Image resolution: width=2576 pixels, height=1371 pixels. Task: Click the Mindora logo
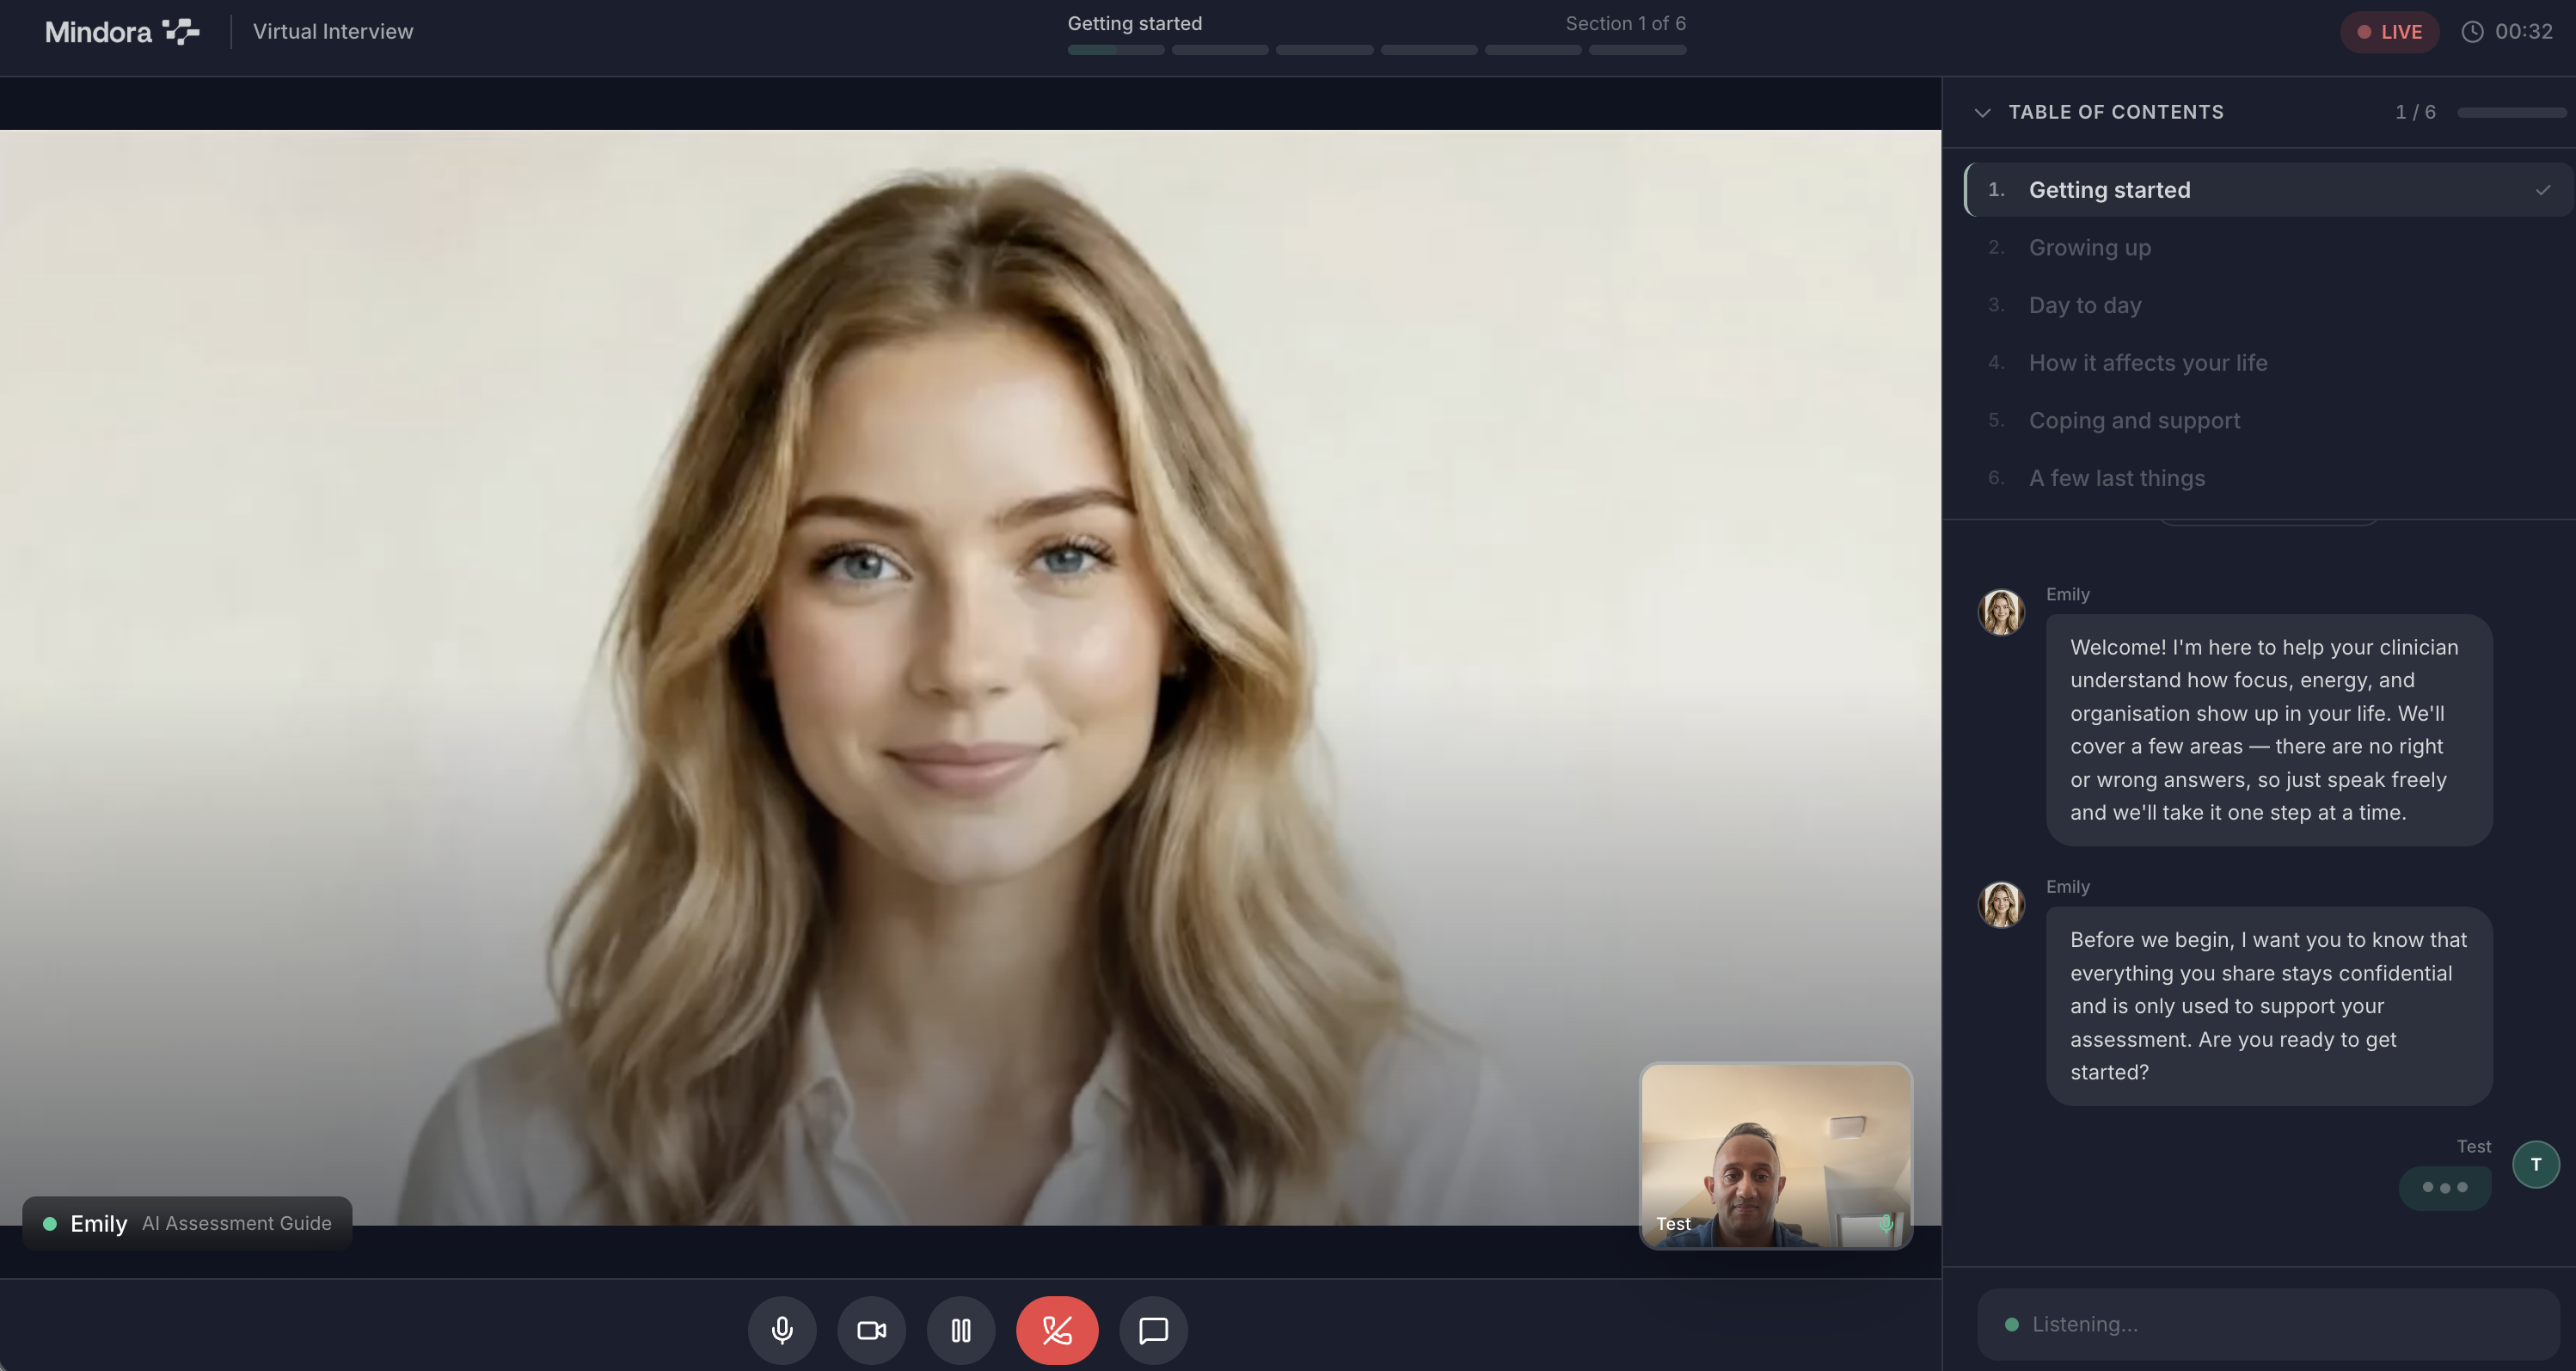[x=122, y=32]
